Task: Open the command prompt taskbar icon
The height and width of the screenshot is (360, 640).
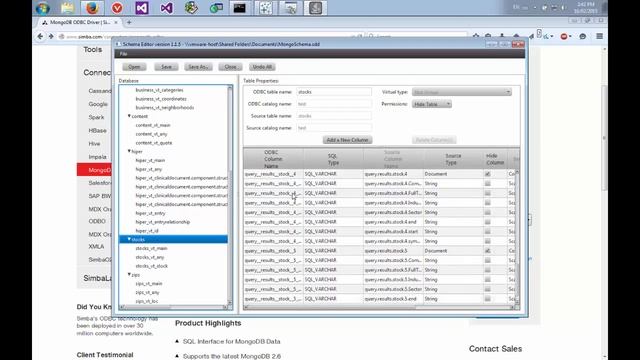Action: pyautogui.click(x=240, y=8)
